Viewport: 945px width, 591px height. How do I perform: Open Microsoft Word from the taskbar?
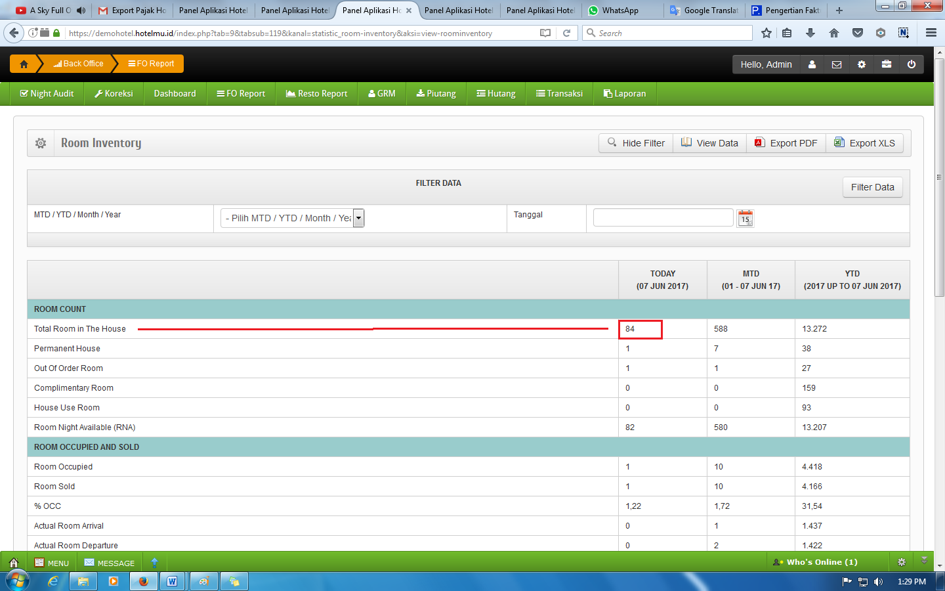pyautogui.click(x=172, y=581)
